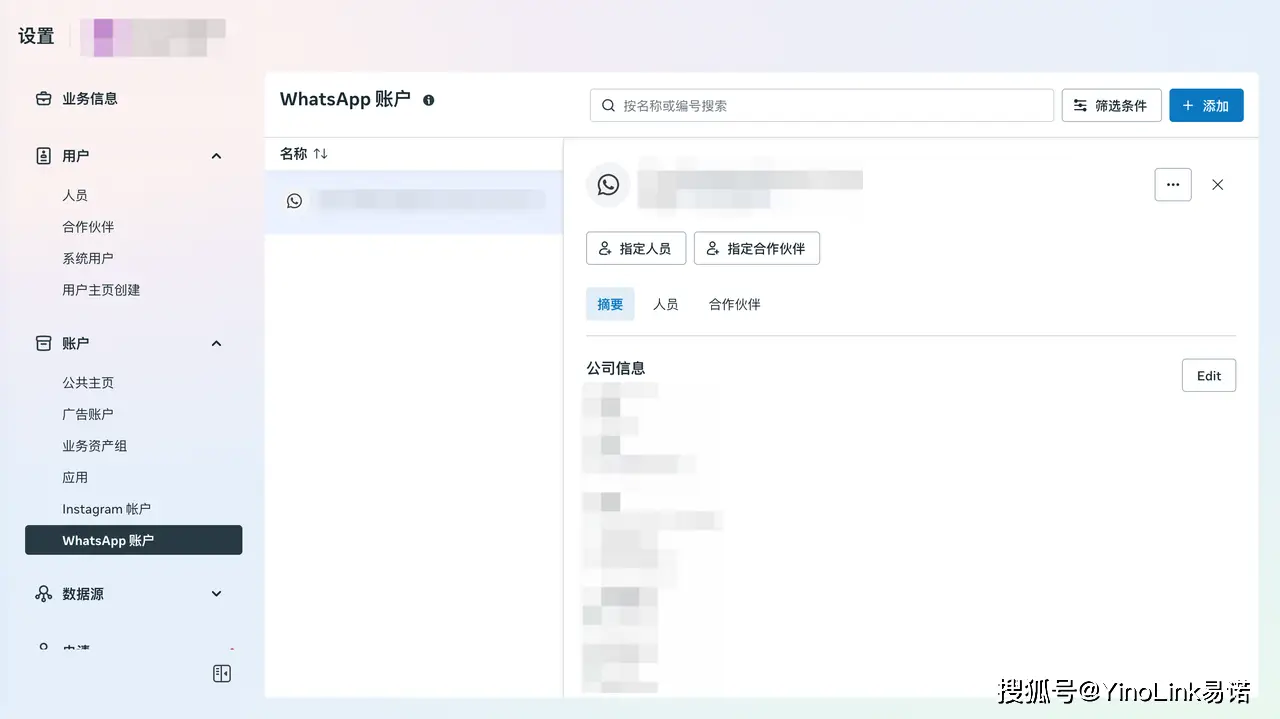Click the sidebar collapse panel icon
The width and height of the screenshot is (1280, 719).
click(222, 673)
